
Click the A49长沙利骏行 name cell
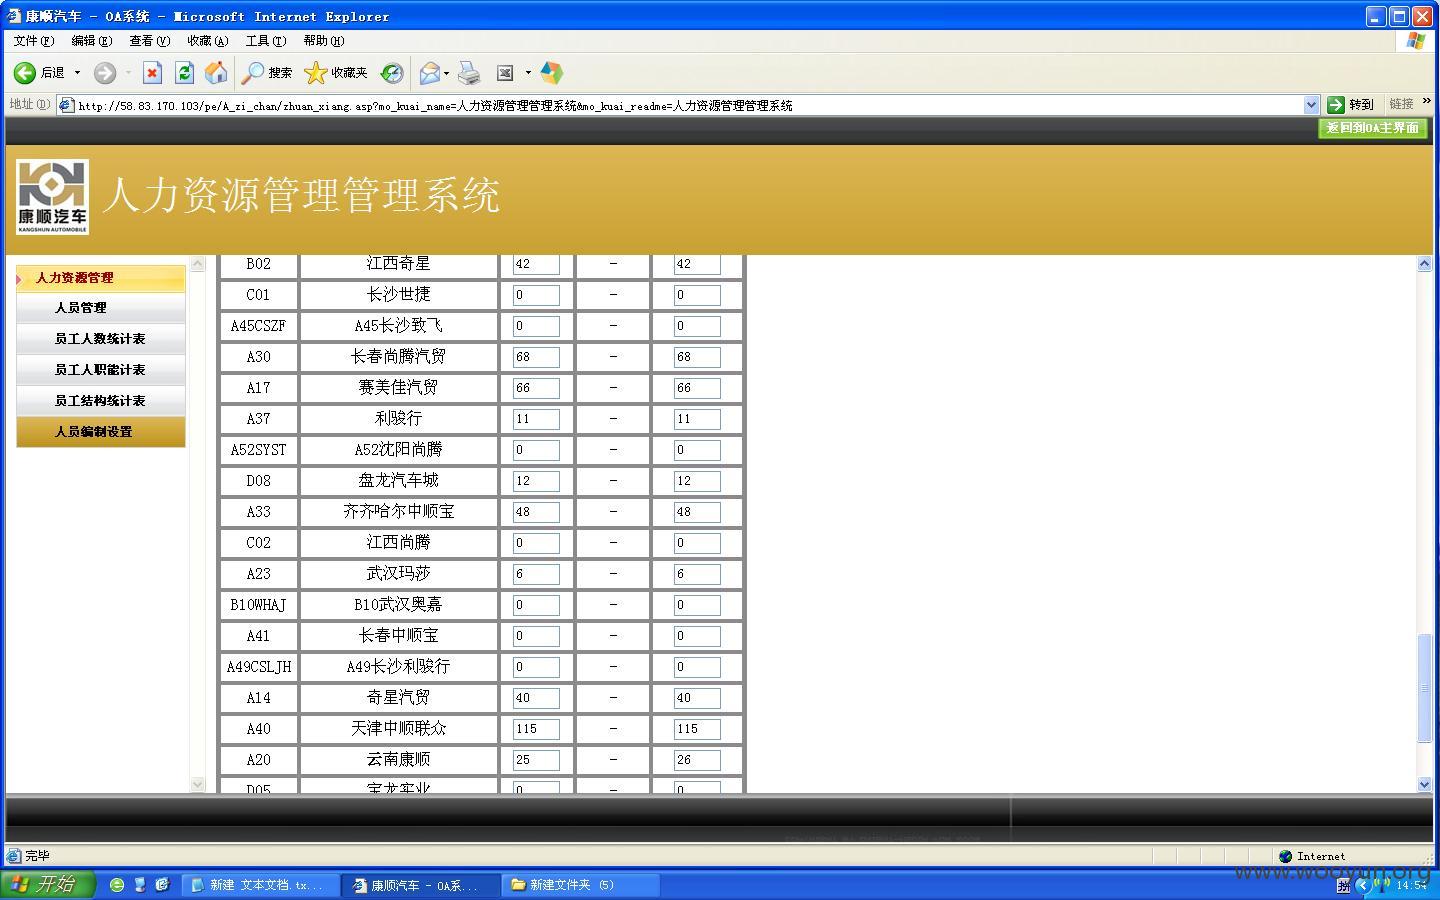[399, 667]
